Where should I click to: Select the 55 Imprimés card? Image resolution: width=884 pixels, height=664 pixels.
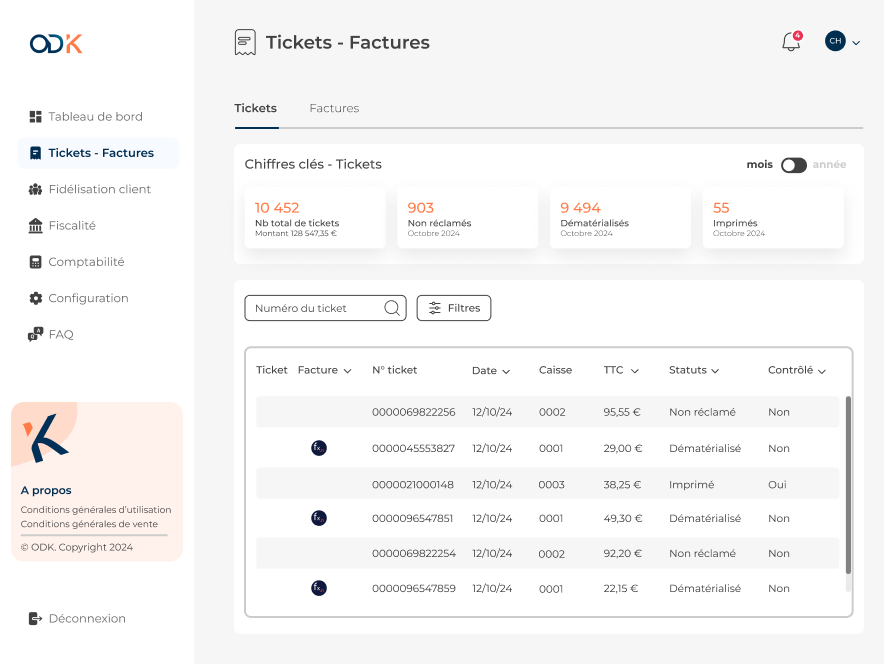pyautogui.click(x=773, y=218)
